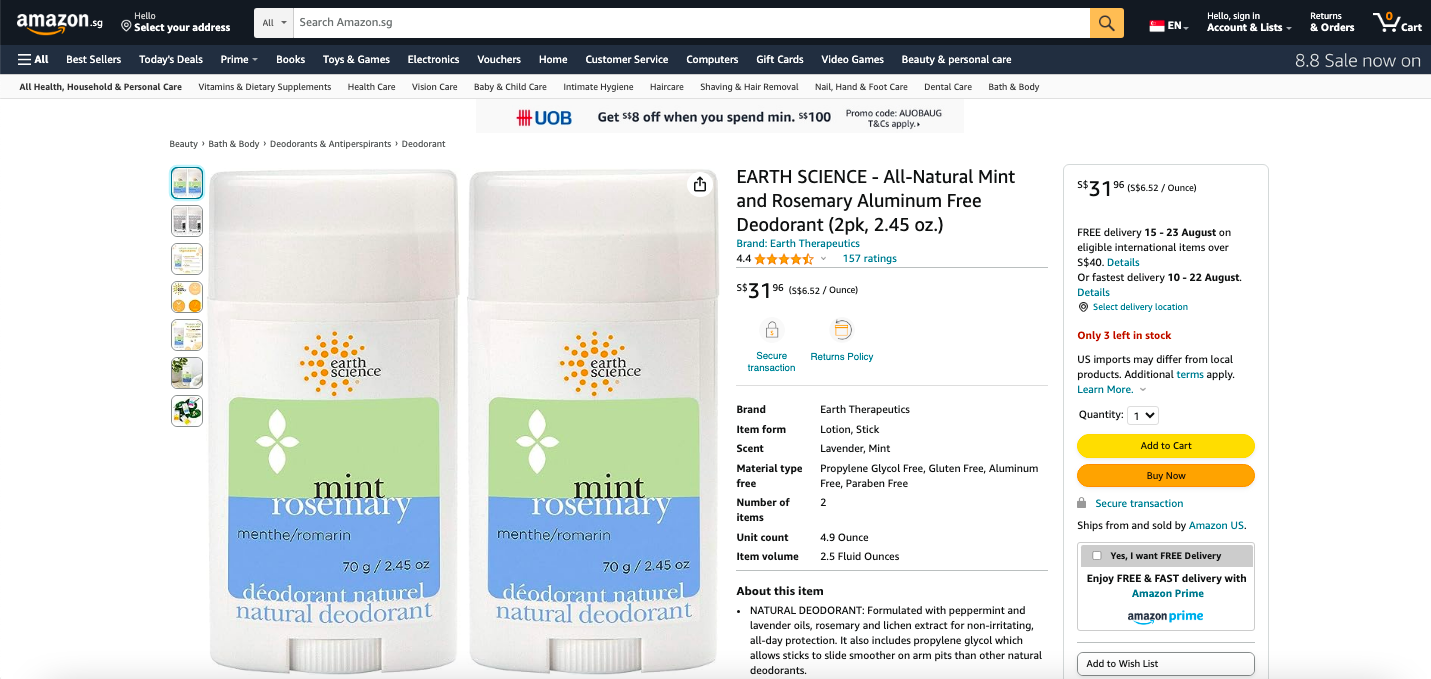Open Brand: Earth Therapeutics link
Image resolution: width=1431 pixels, height=679 pixels.
coord(798,244)
